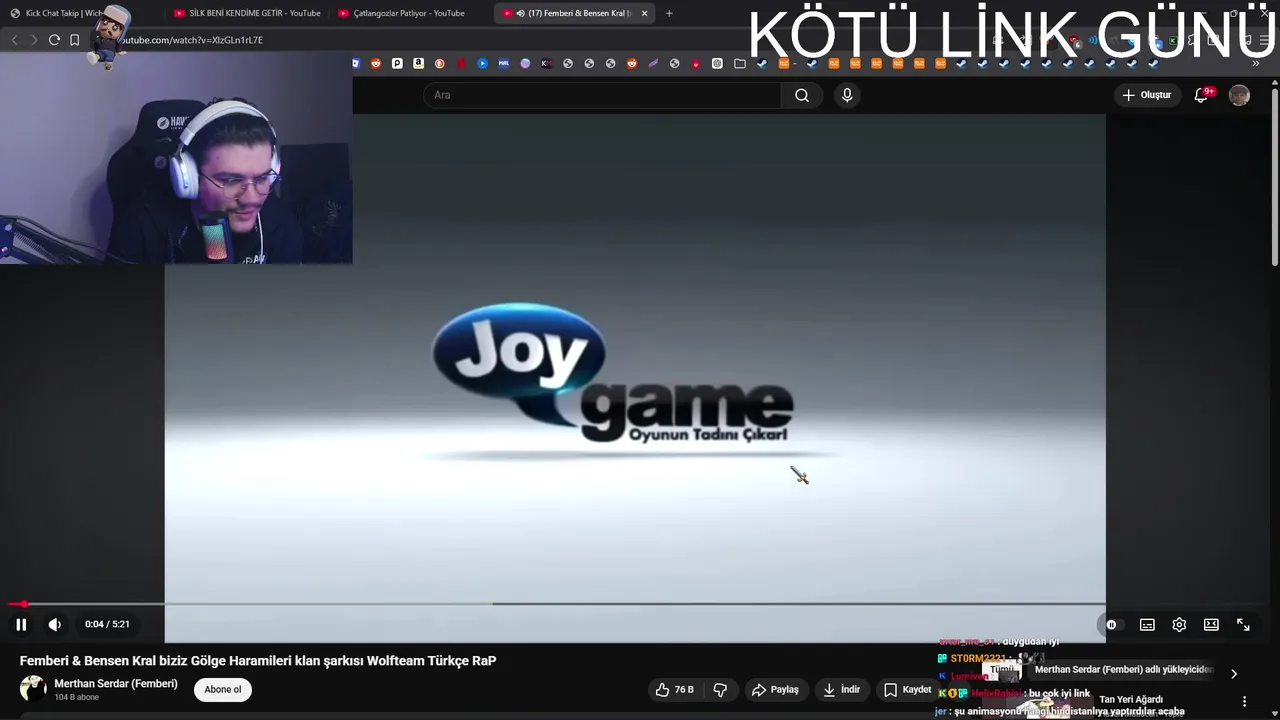Focus the 'Ara' search field
1280x720 pixels.
point(602,95)
